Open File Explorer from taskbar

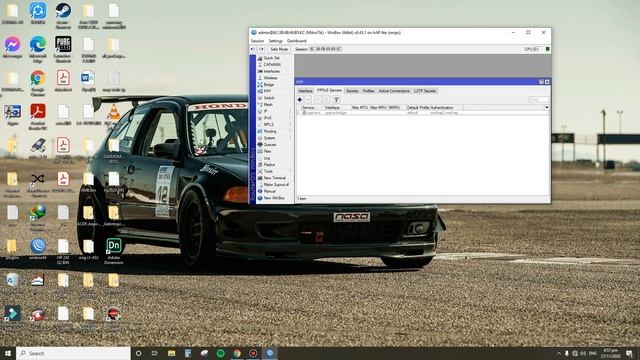pyautogui.click(x=171, y=353)
